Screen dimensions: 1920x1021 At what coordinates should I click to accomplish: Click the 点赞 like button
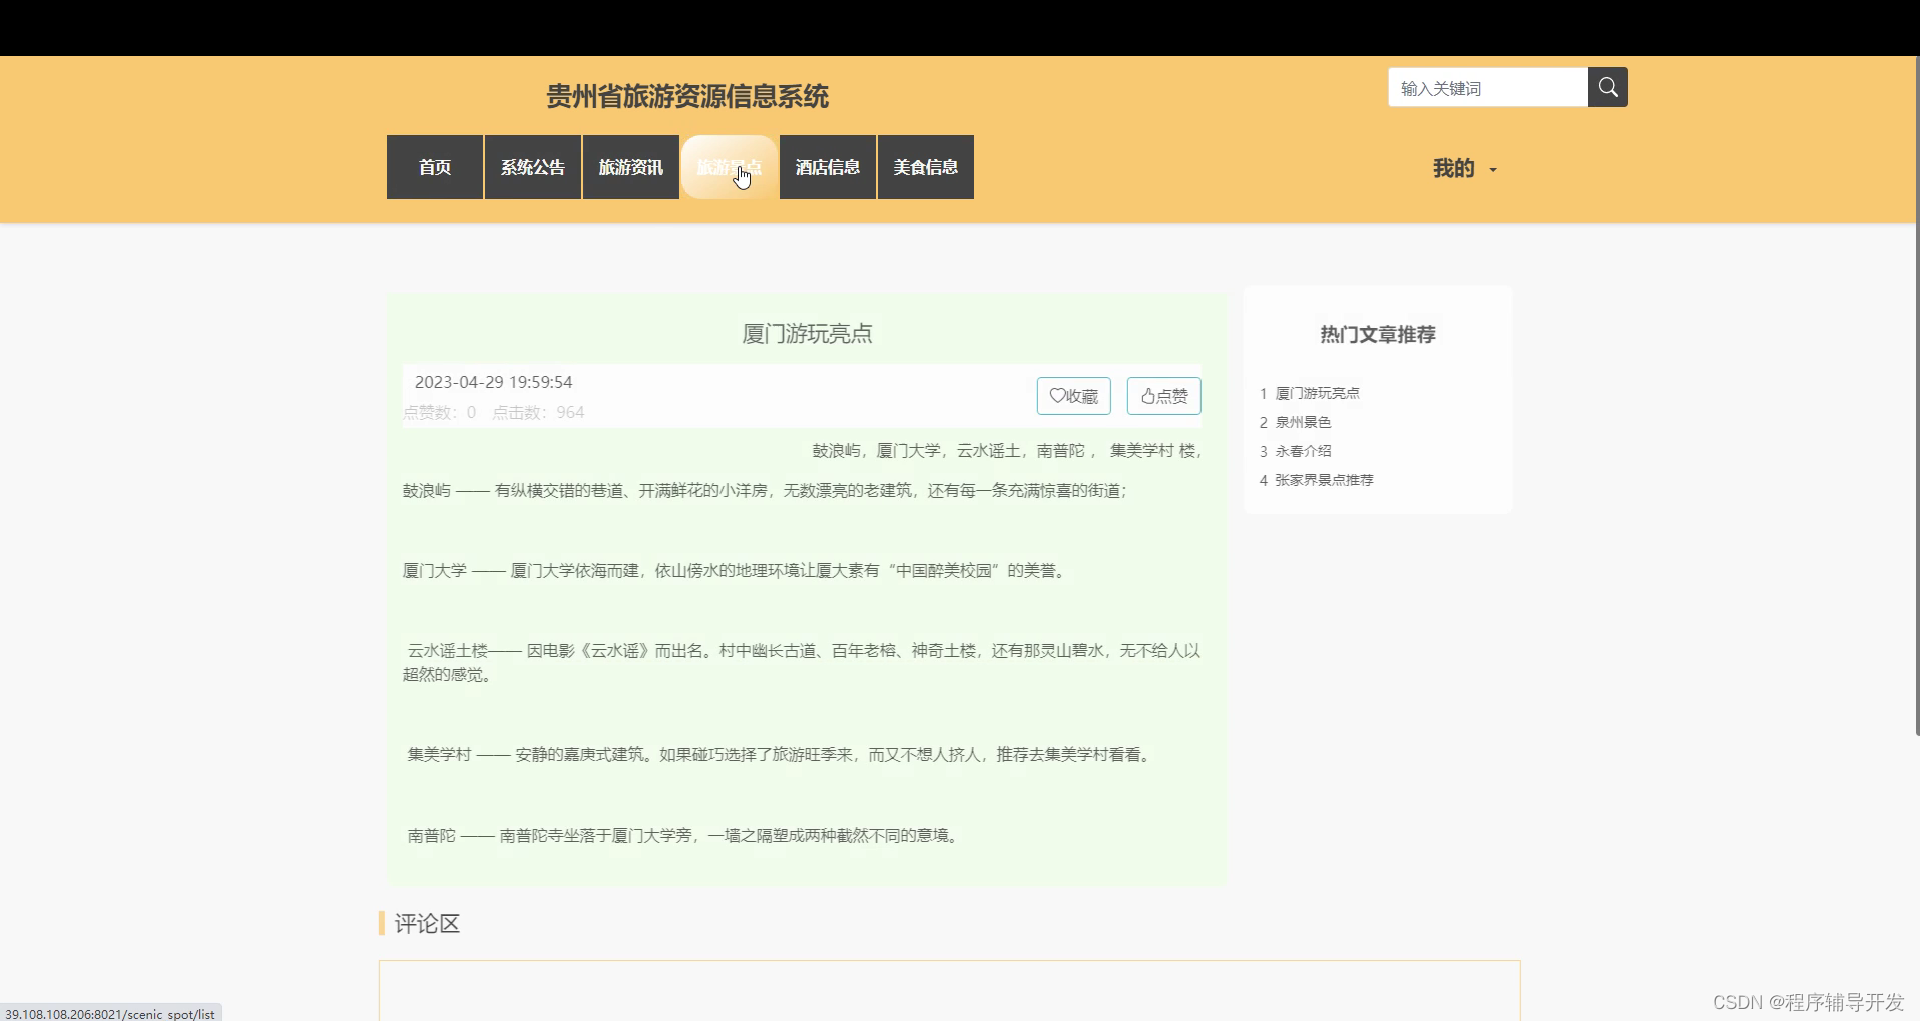click(1164, 396)
